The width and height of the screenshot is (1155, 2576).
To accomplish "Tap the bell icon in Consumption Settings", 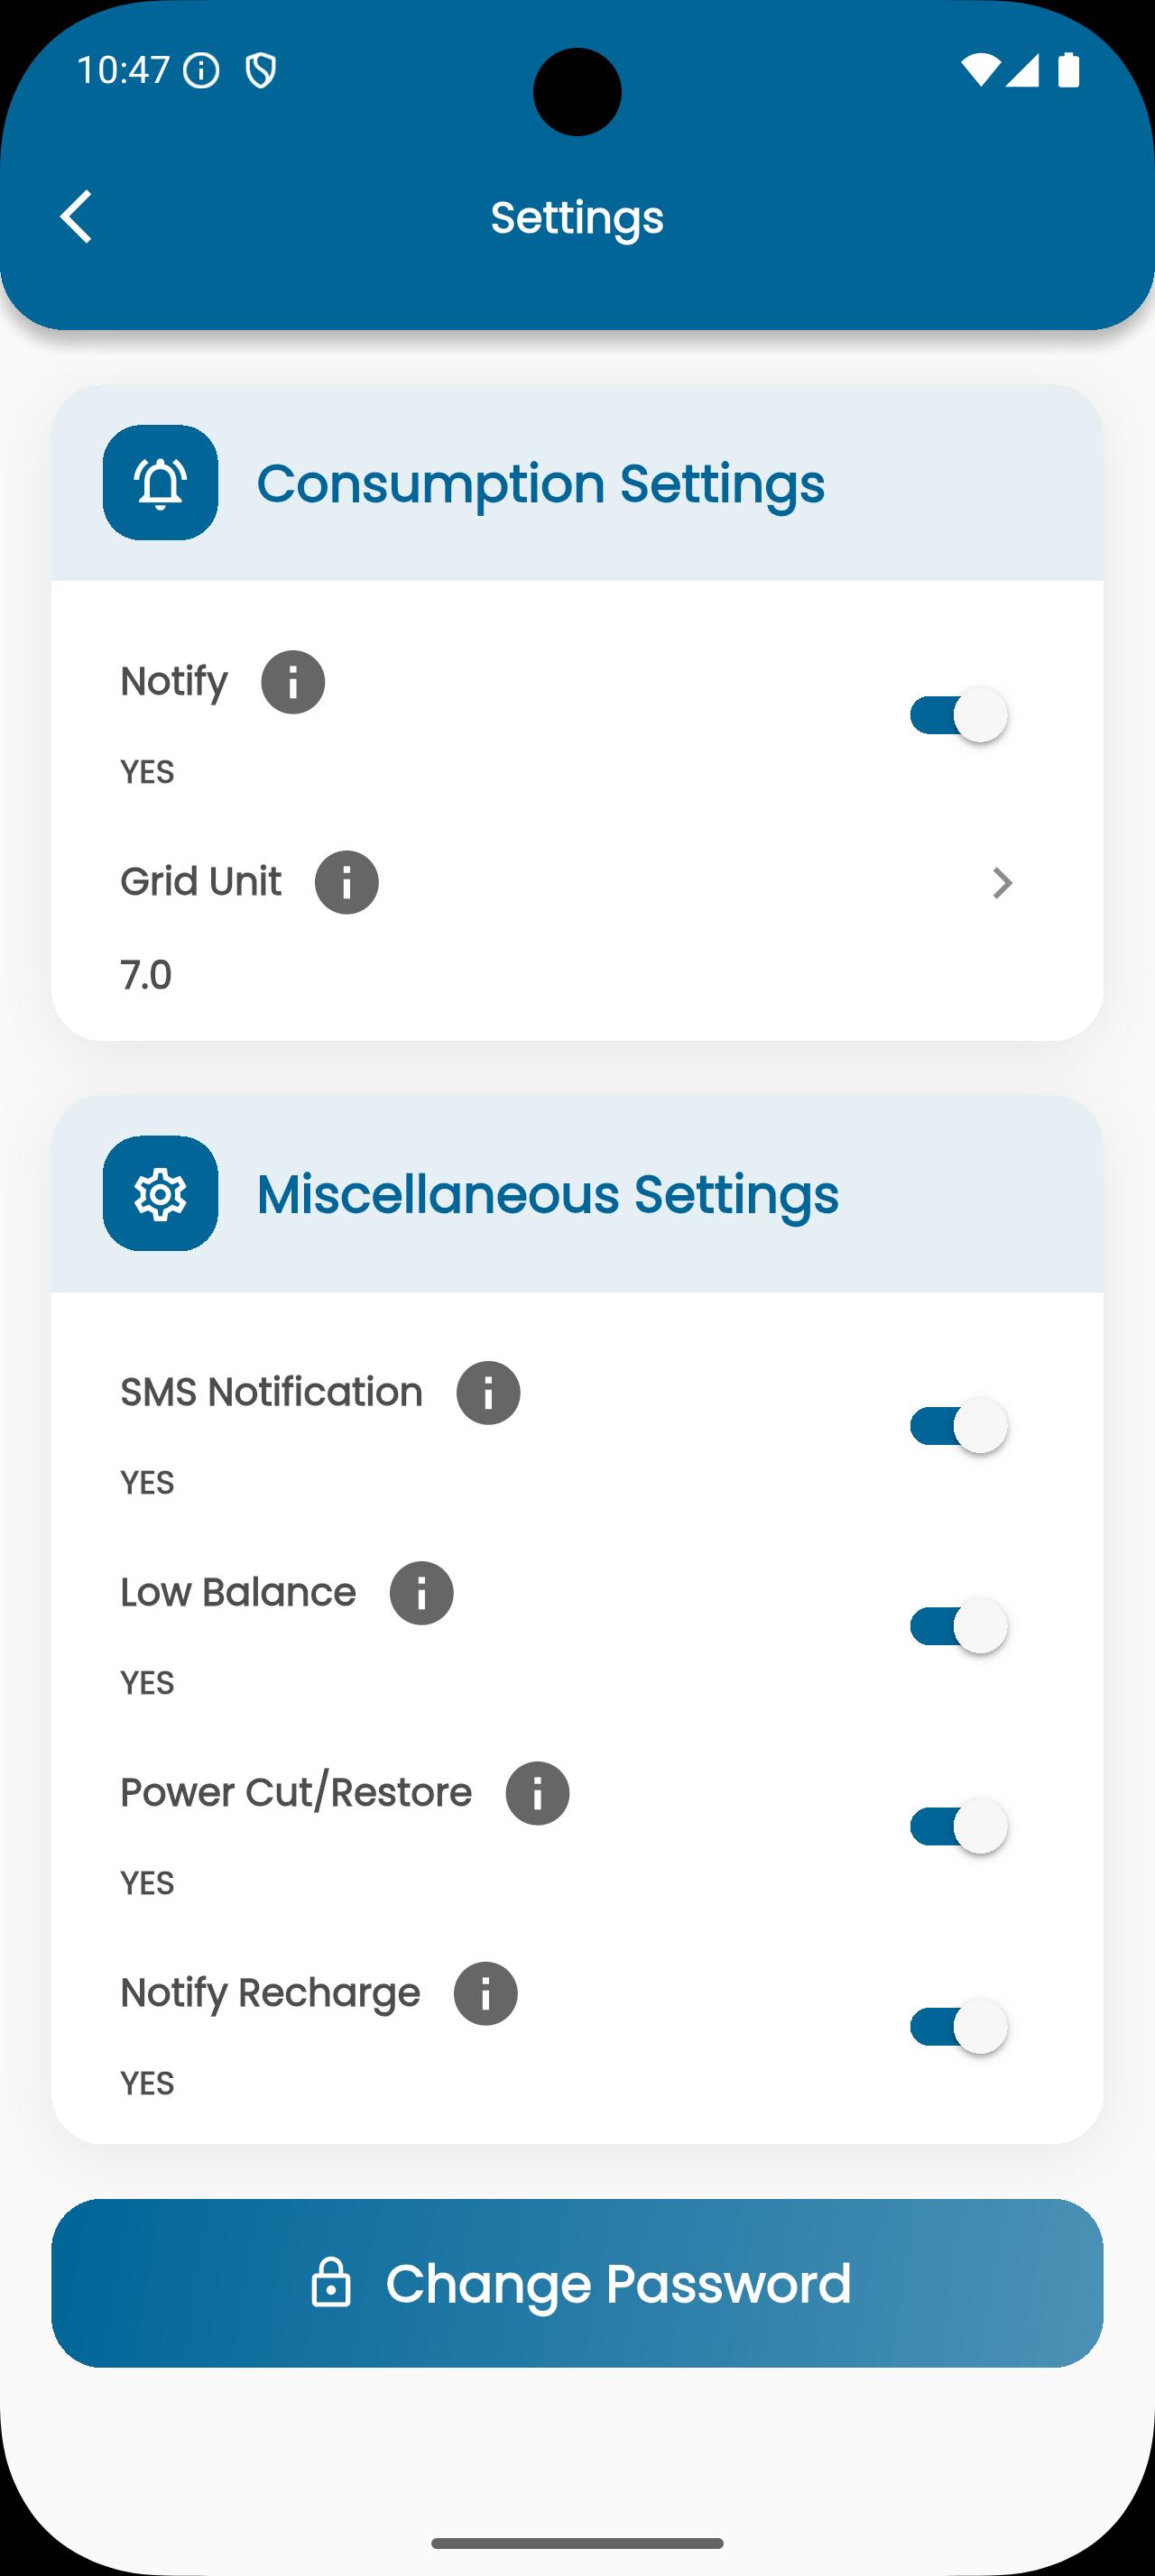I will click(x=160, y=483).
